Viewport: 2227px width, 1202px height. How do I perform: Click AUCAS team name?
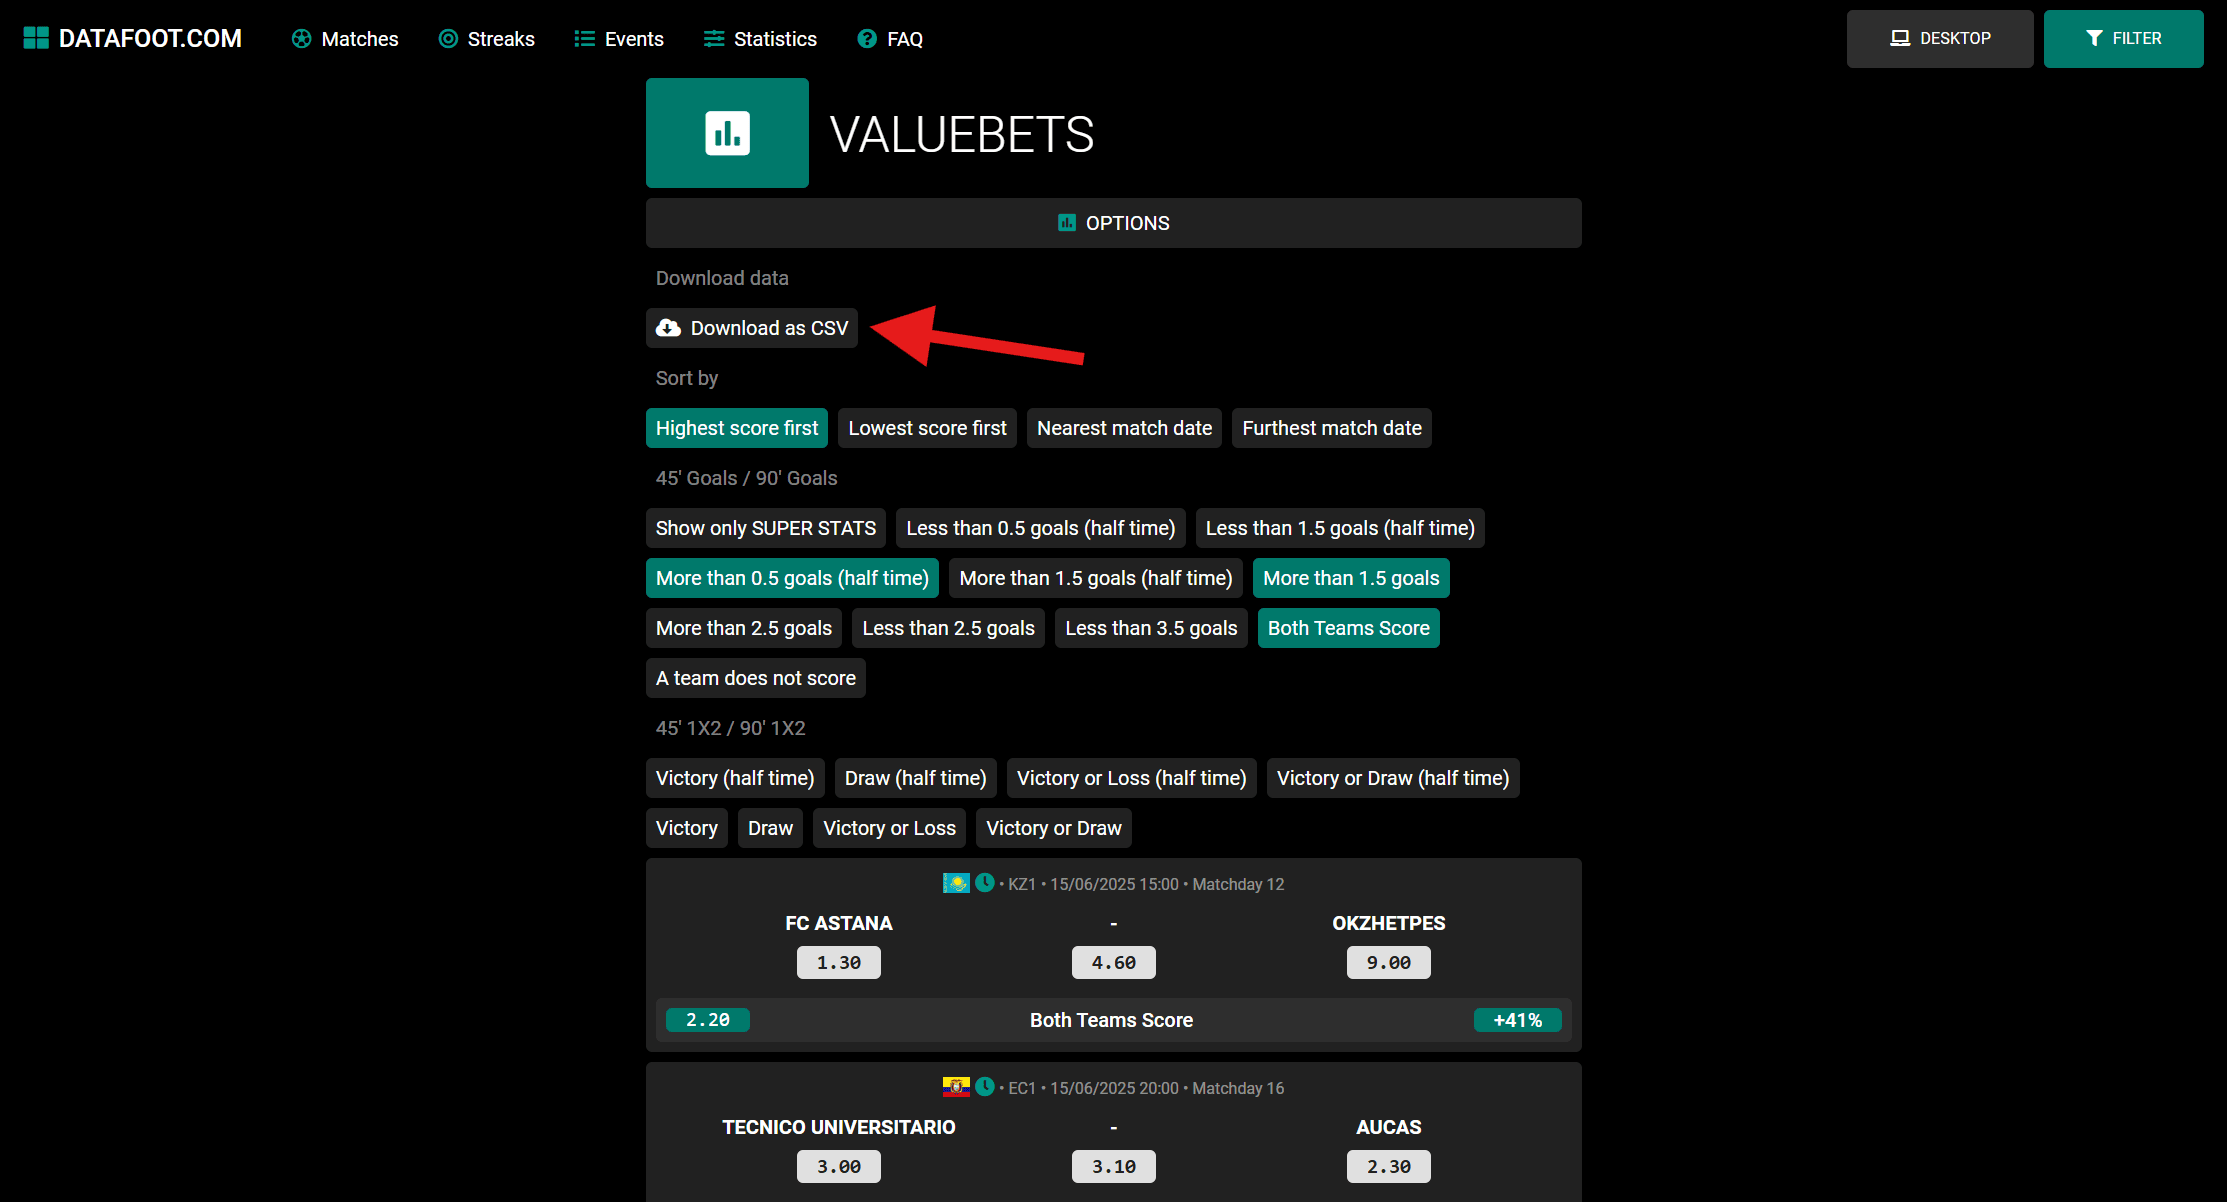pos(1389,1127)
